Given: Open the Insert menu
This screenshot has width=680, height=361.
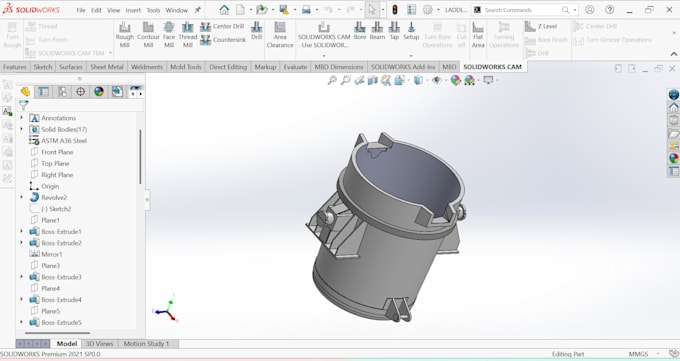Looking at the screenshot, I should [133, 10].
